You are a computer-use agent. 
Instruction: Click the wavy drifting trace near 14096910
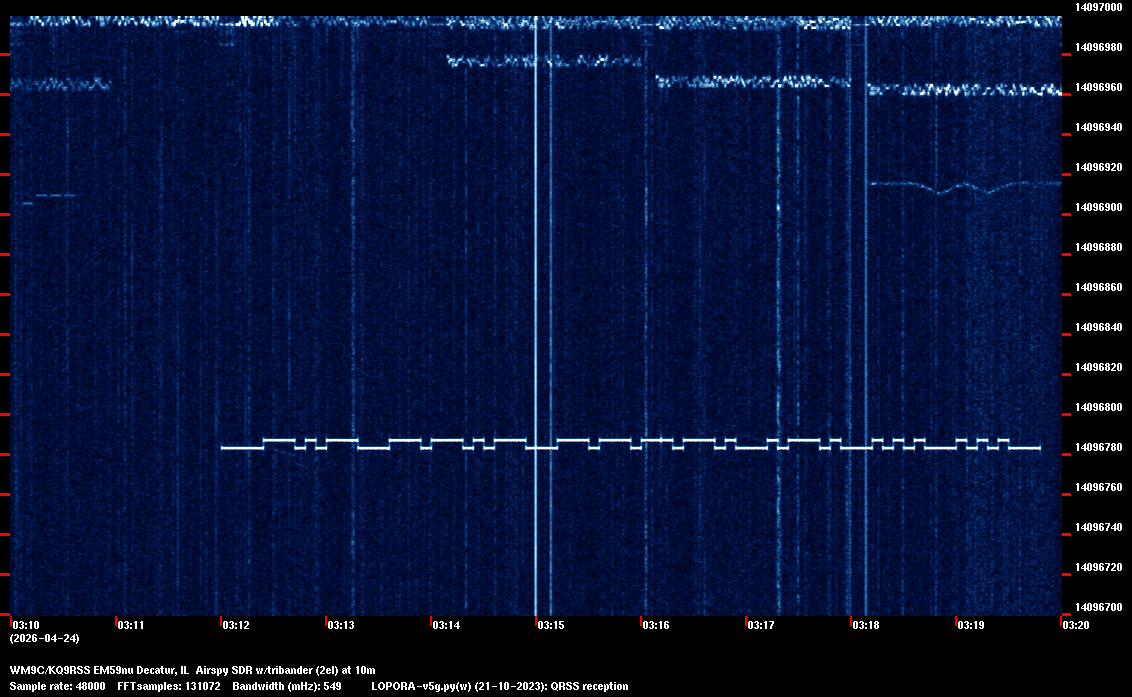tap(960, 187)
